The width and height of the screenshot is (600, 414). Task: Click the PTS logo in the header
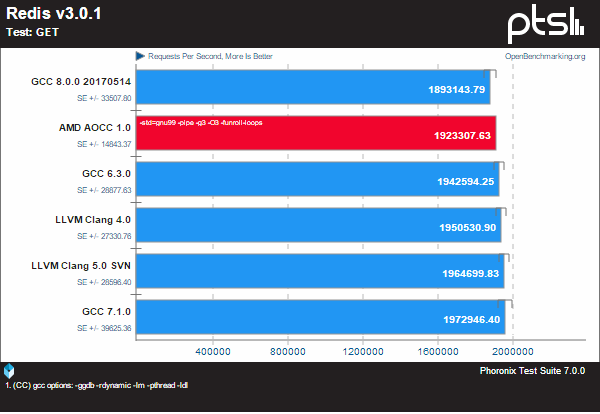pos(546,24)
